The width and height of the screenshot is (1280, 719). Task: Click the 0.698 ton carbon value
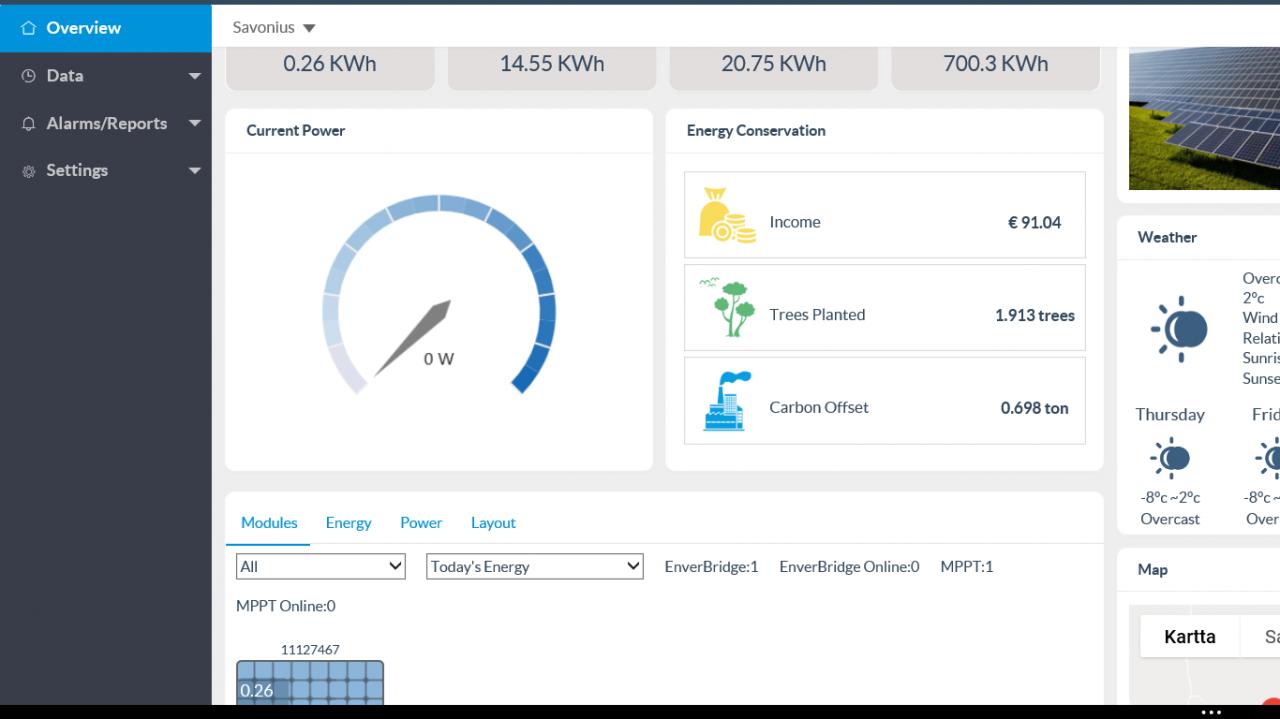pyautogui.click(x=1035, y=408)
